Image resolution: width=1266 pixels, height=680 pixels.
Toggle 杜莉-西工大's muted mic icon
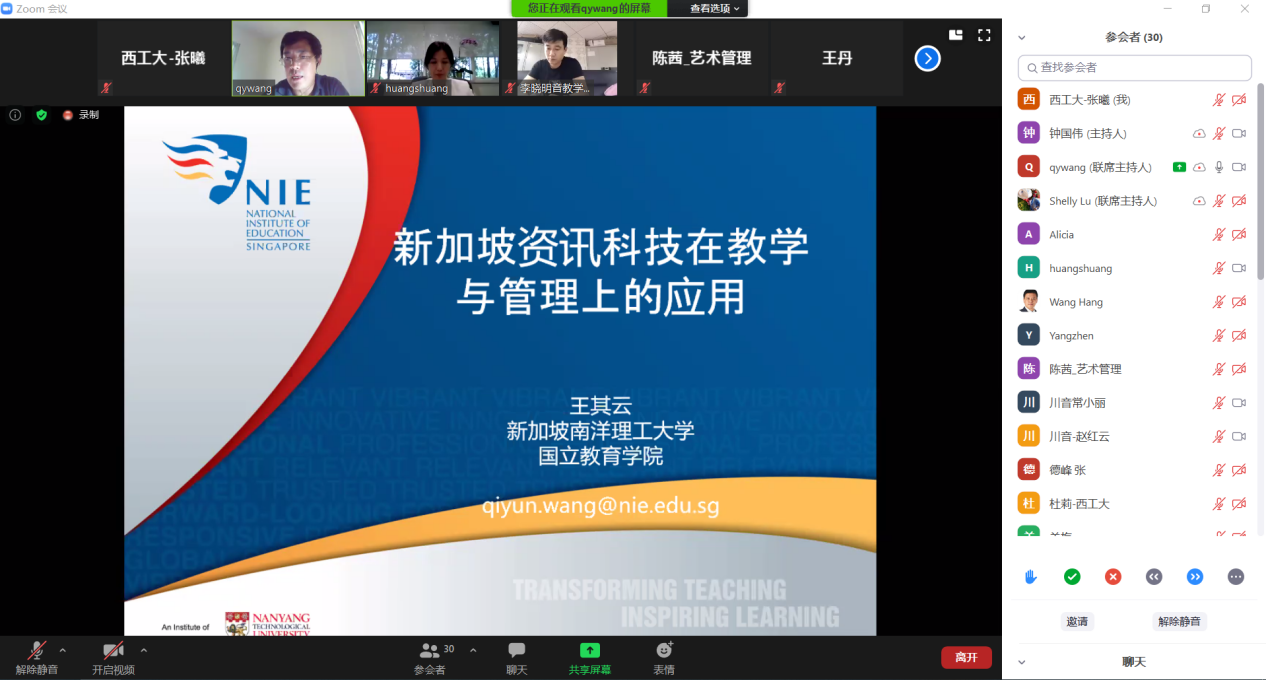(1219, 504)
